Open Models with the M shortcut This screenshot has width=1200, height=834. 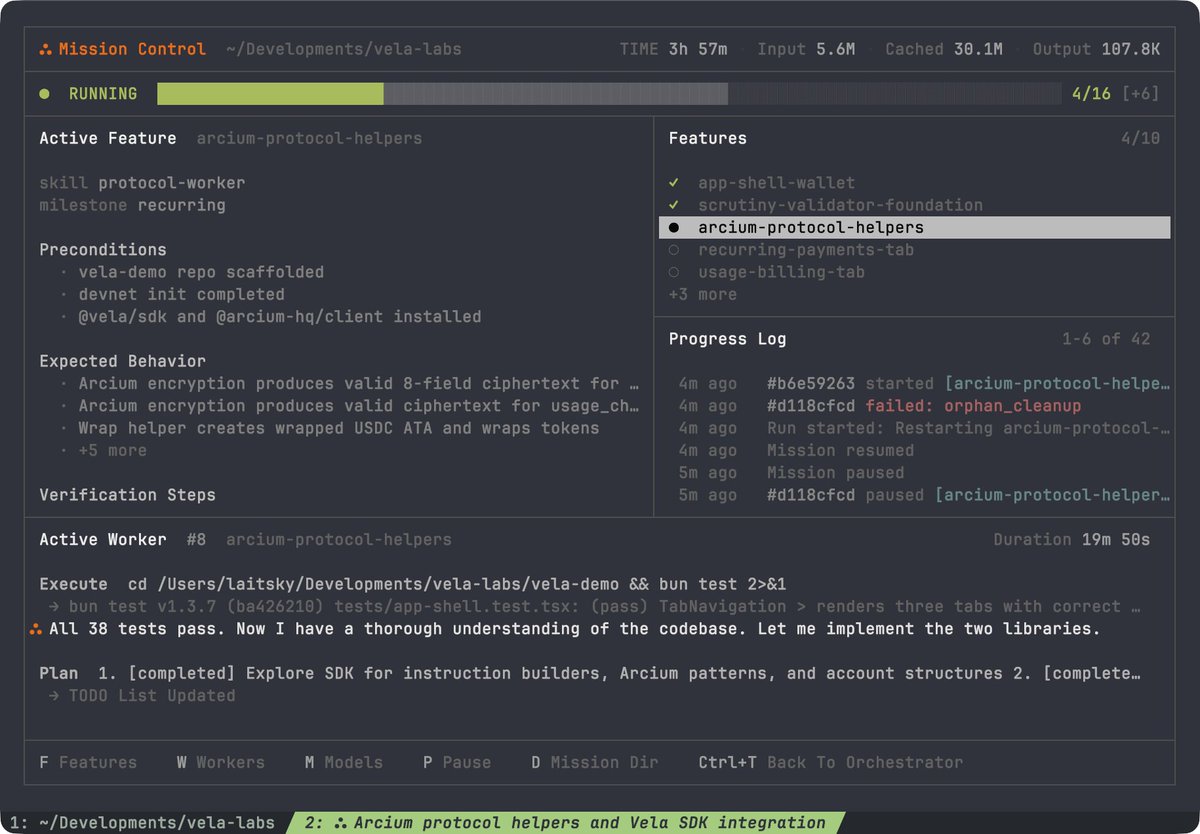(344, 762)
